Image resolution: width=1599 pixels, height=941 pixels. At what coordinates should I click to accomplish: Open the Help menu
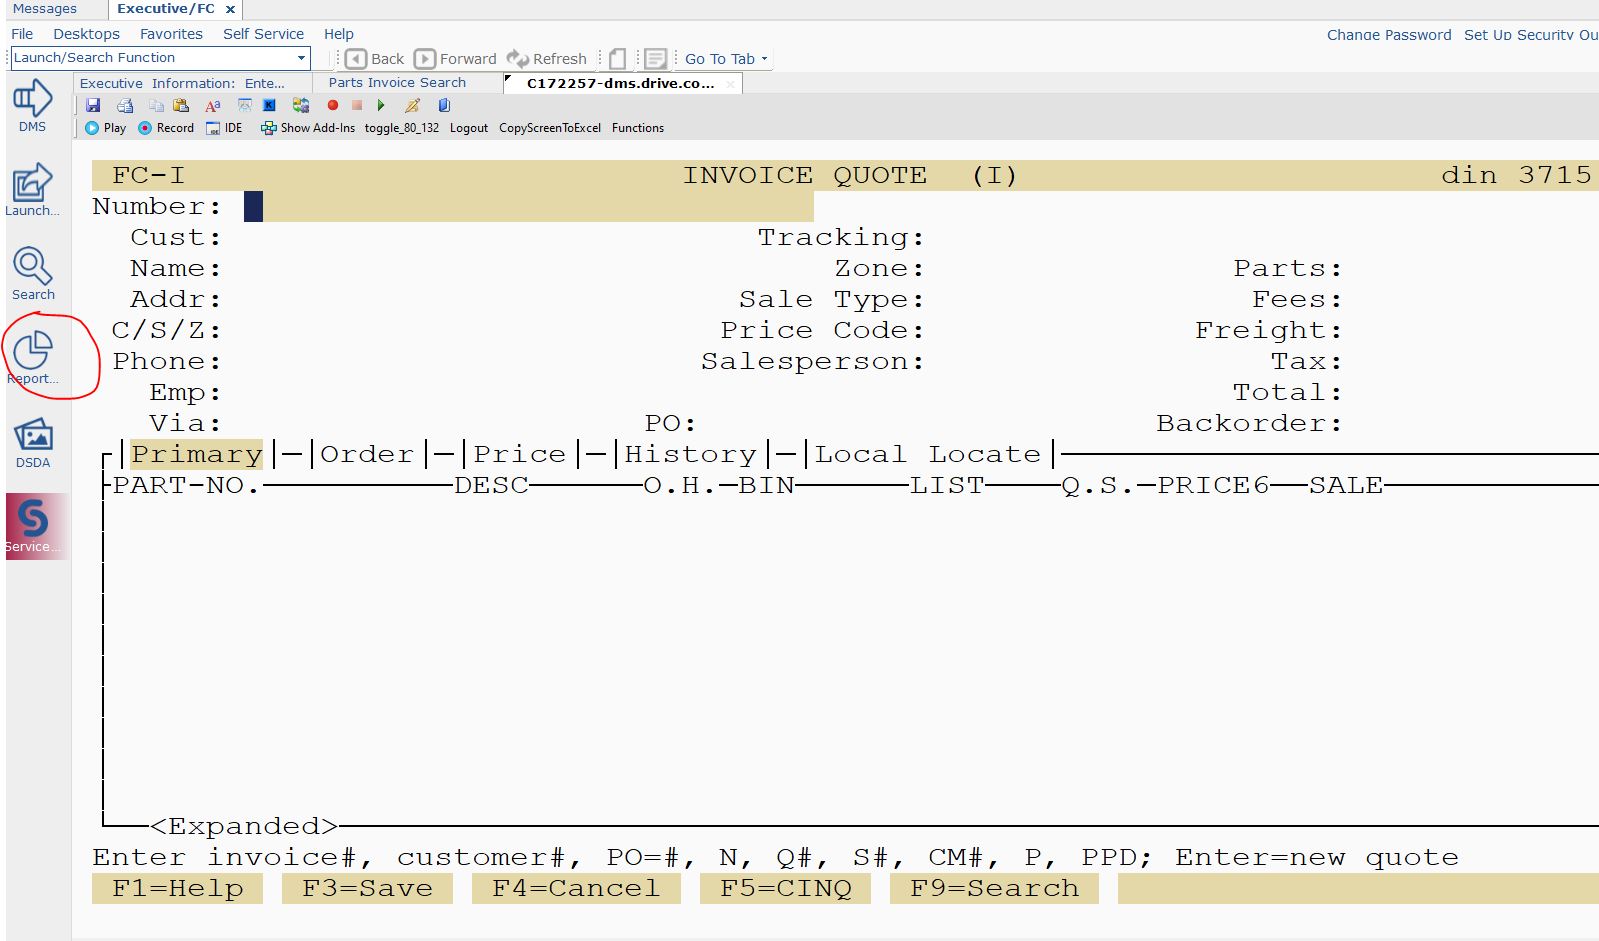click(339, 34)
